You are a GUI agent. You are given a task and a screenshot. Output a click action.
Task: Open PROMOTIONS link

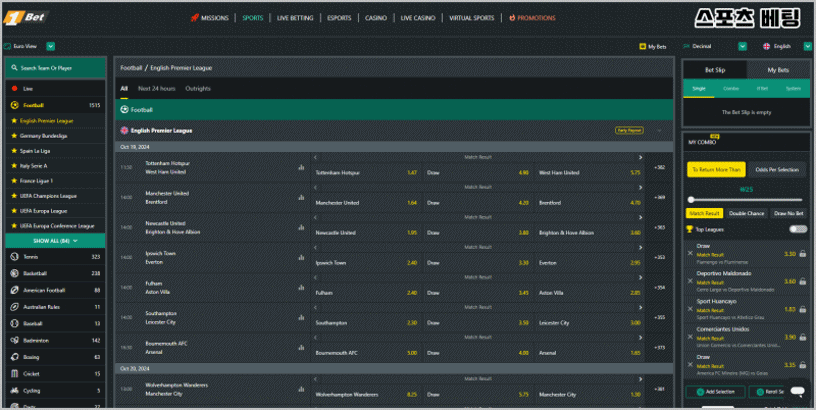click(x=532, y=18)
